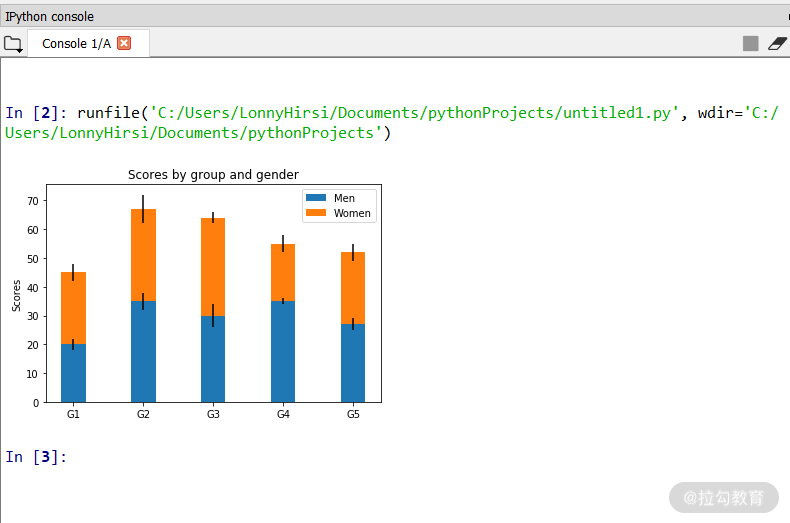Viewport: 790px width, 523px height.
Task: Click the blue Men legend swatch
Action: pos(316,198)
